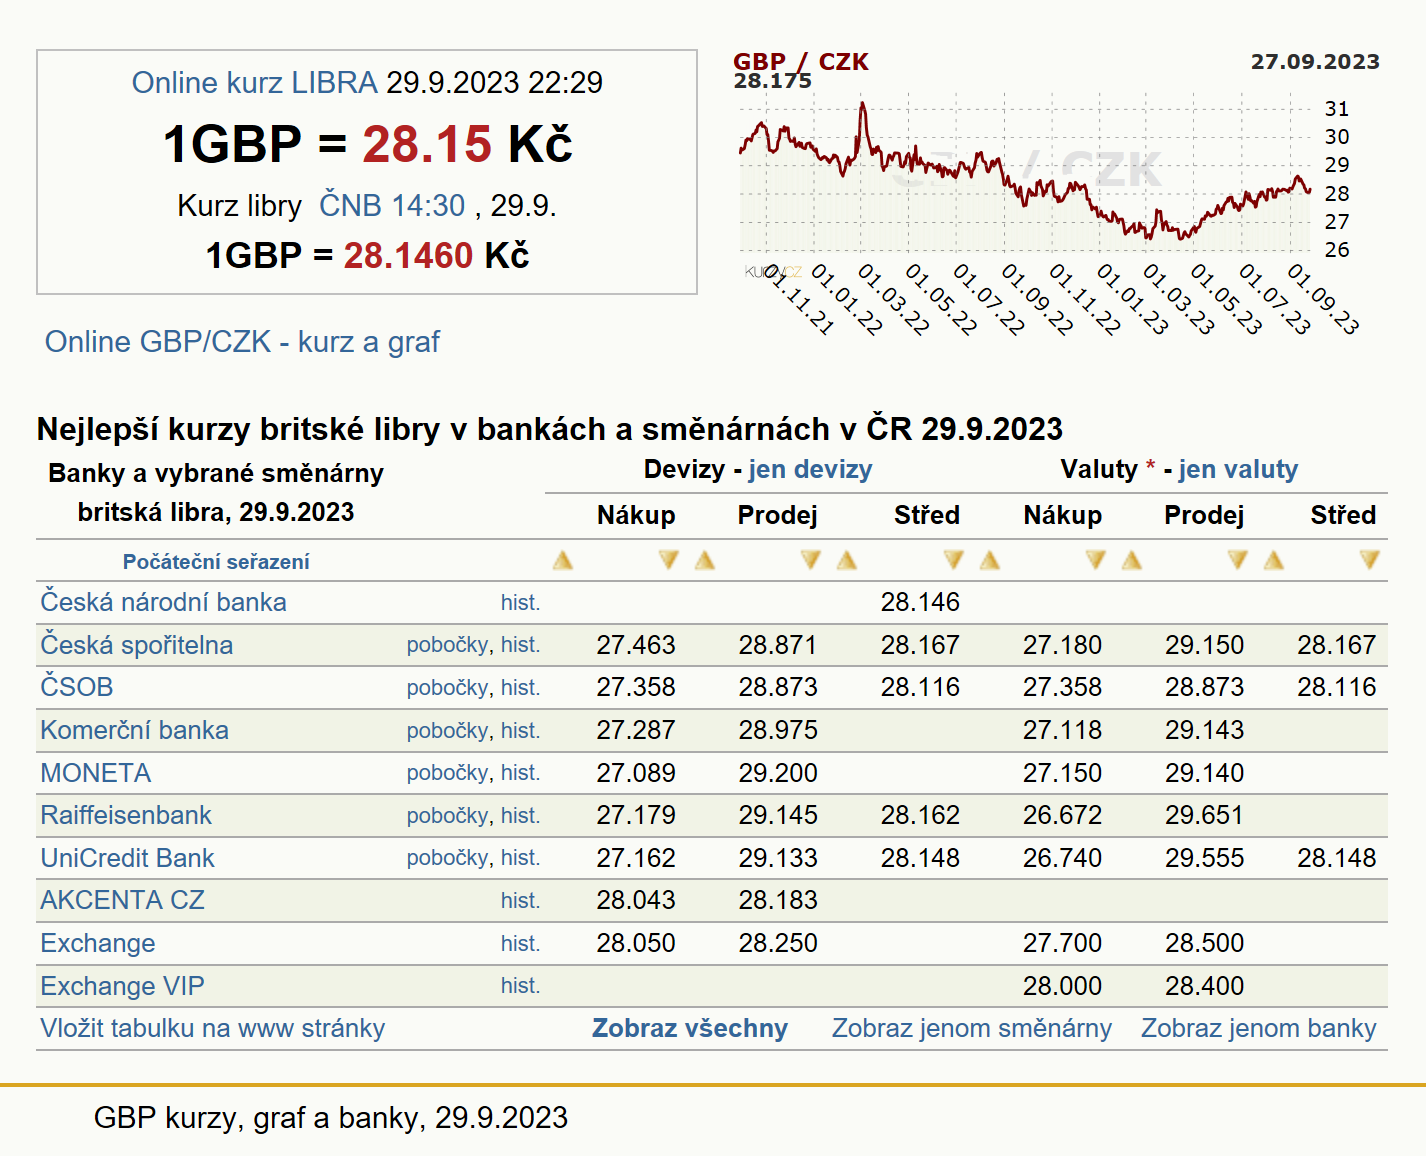
Task: Open UniCredit Bank link
Action: coord(127,858)
